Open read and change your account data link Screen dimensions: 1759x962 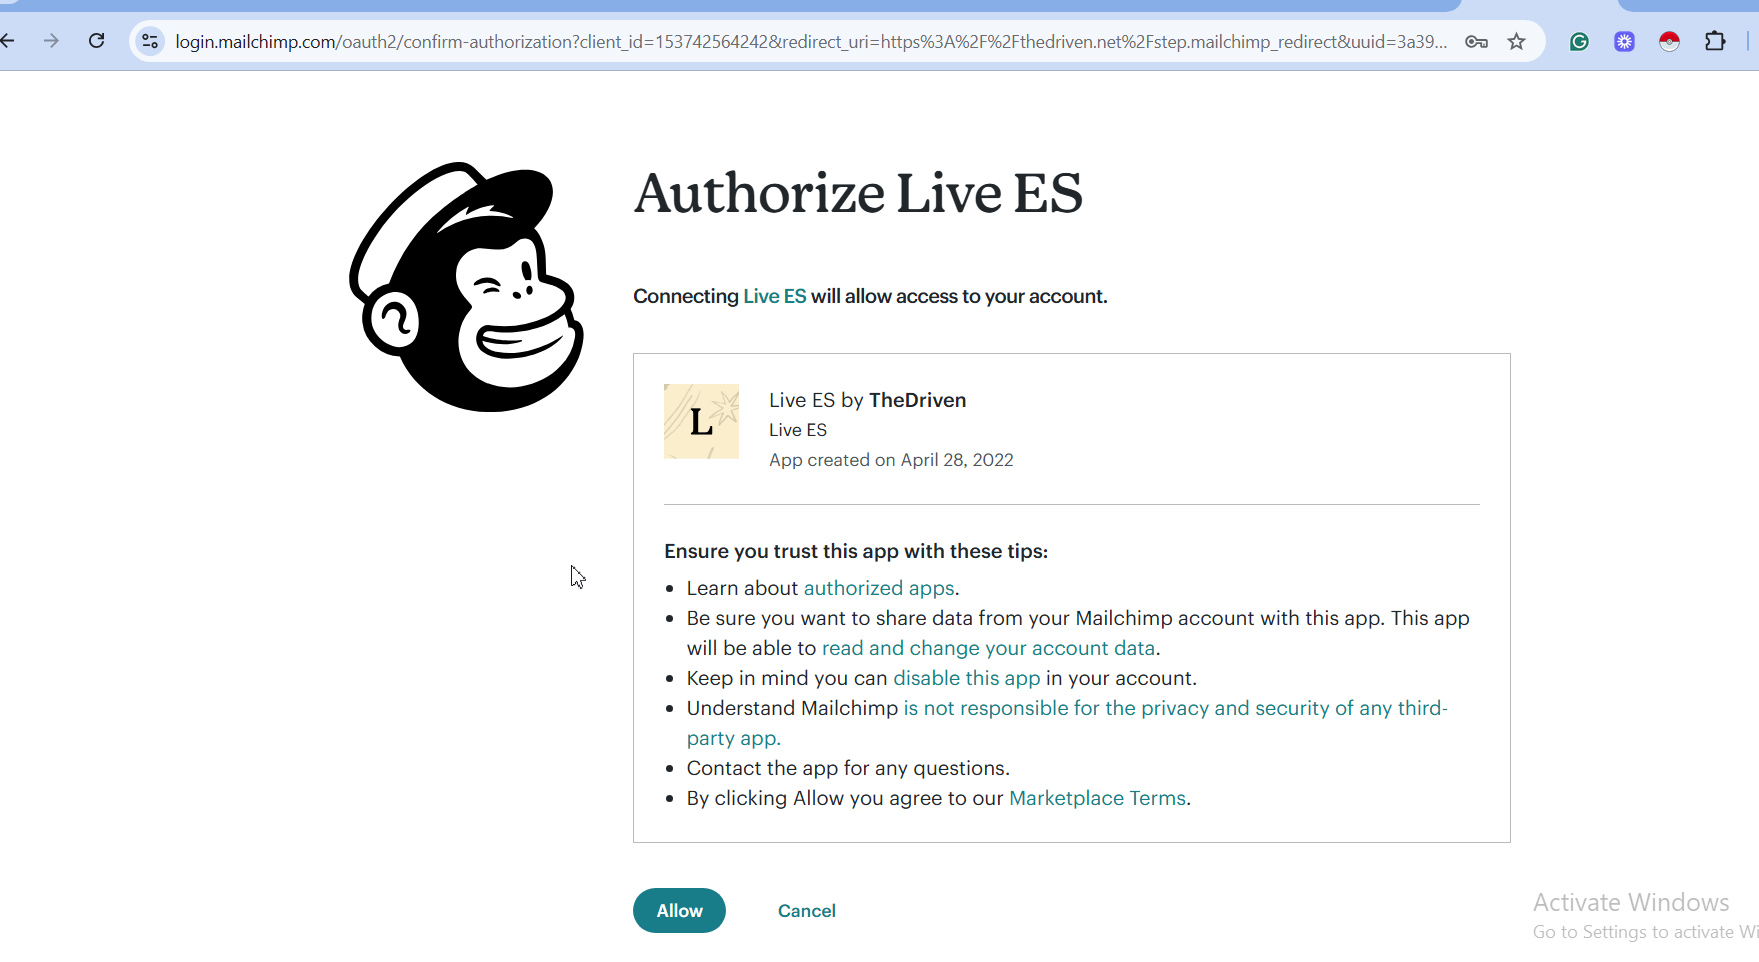point(988,648)
